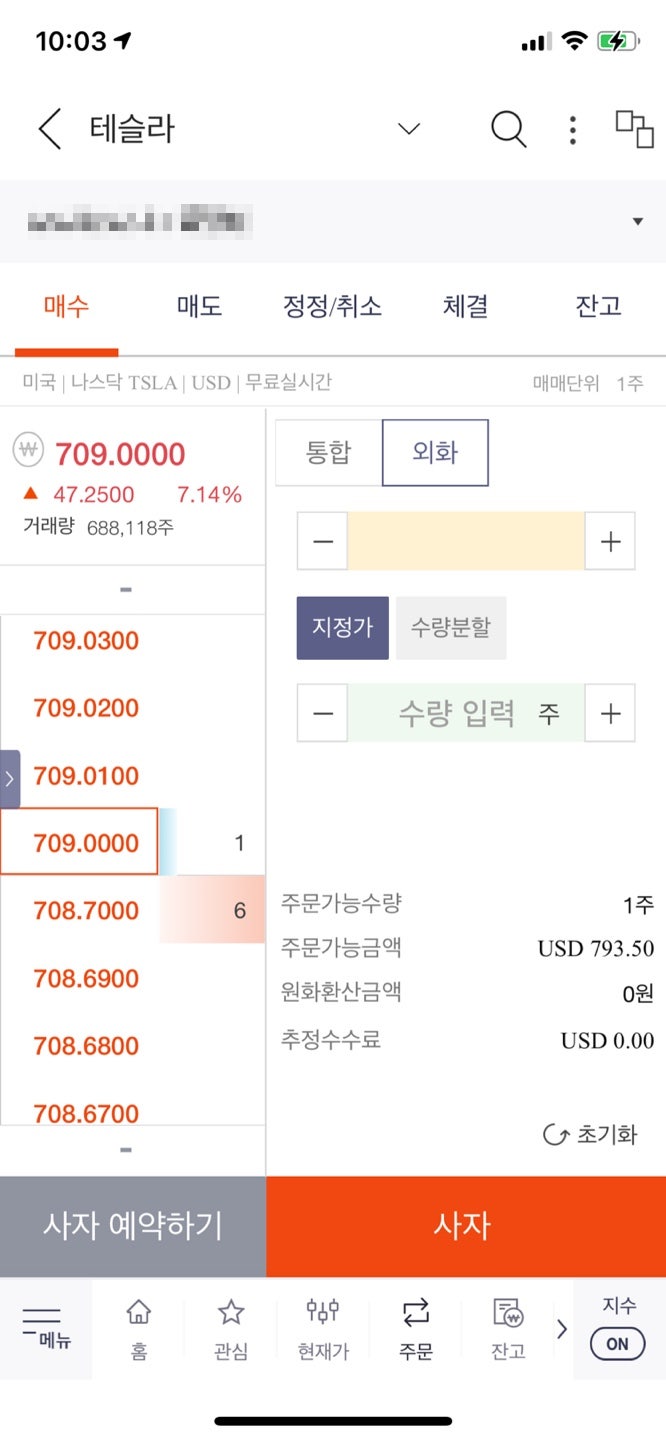Open the 메뉴 hamburger icon
Image resolution: width=666 pixels, height=1440 pixels.
[x=45, y=1328]
